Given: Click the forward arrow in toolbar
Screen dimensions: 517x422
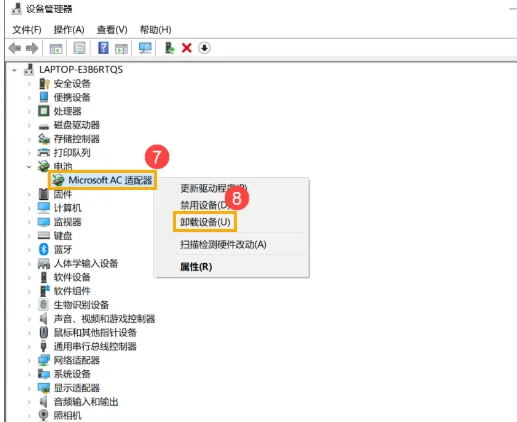Looking at the screenshot, I should pos(32,48).
